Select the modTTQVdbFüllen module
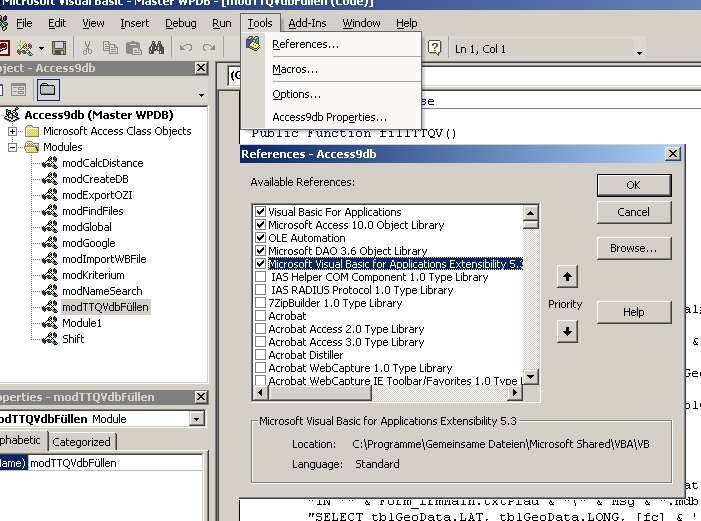 [x=105, y=307]
